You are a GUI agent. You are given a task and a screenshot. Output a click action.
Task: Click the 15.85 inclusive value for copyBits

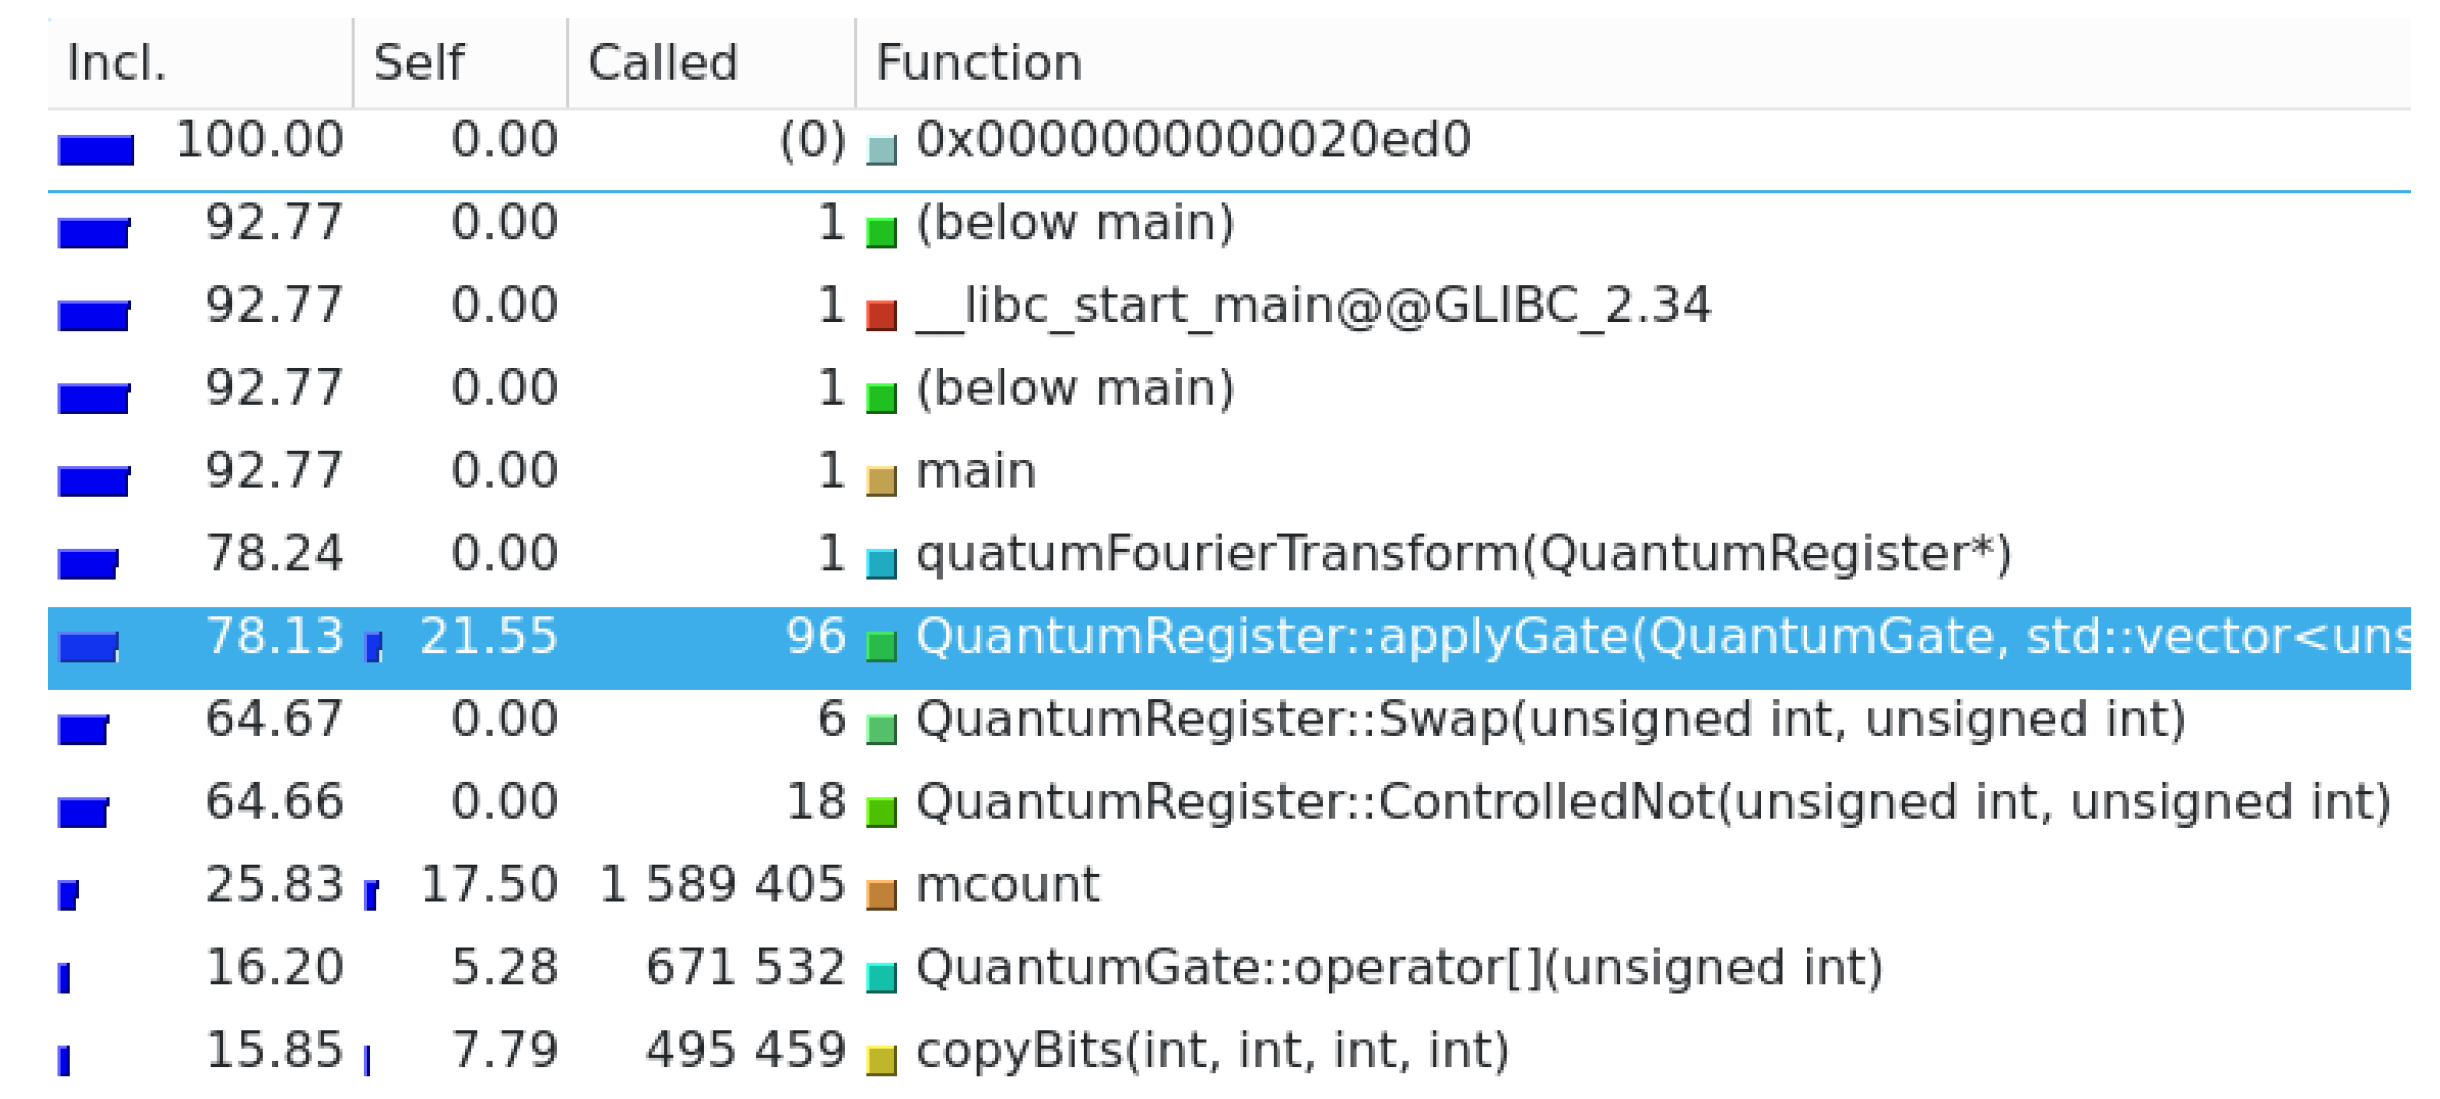tap(274, 1051)
